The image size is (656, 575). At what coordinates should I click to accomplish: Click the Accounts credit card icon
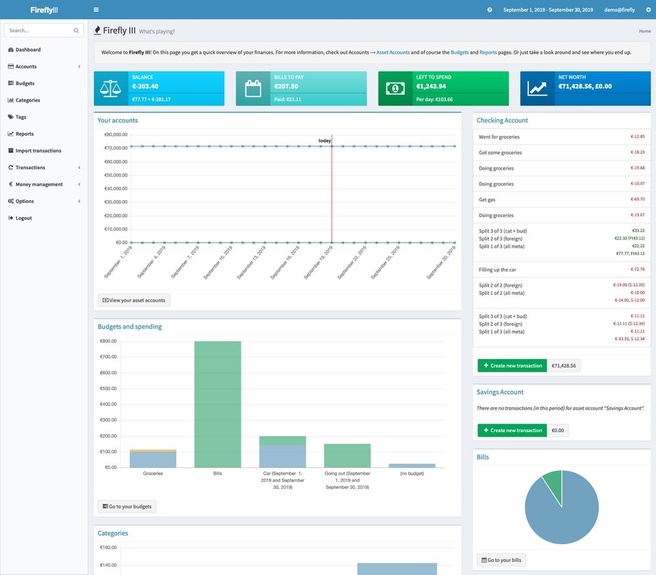(x=10, y=67)
